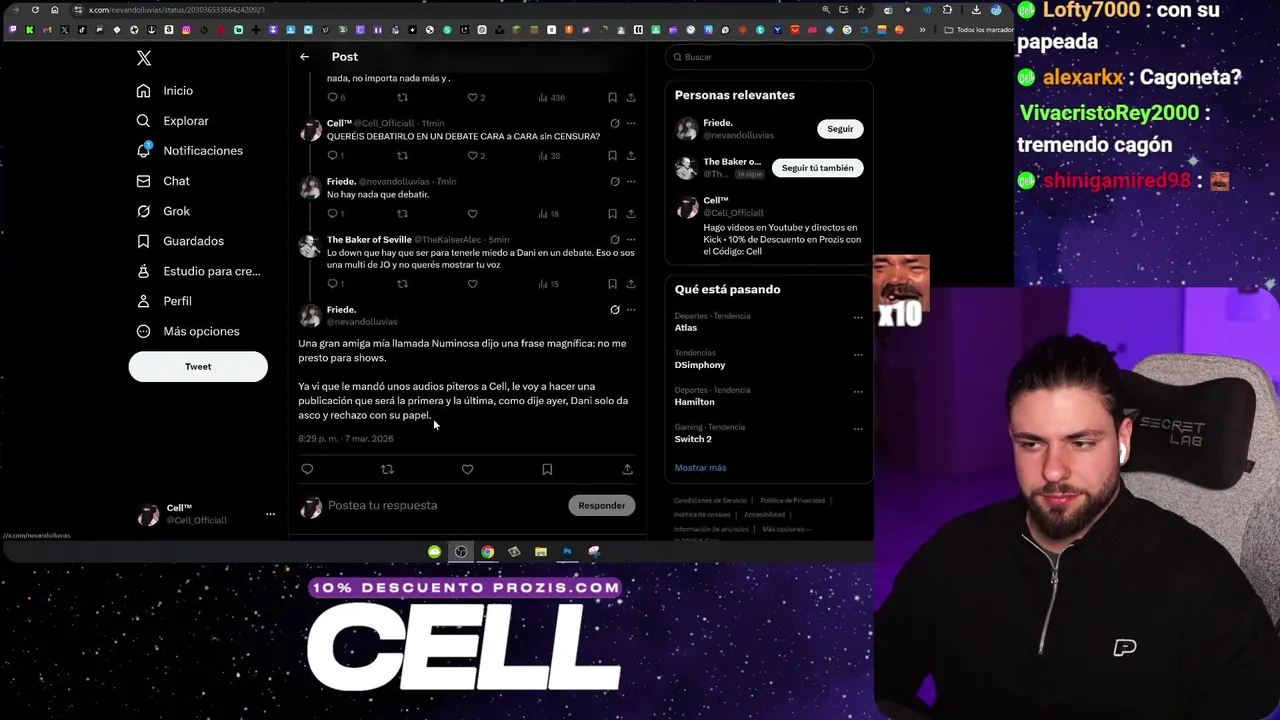Click the browser address bar URL
Viewport: 1280px width, 720px height.
pos(176,10)
